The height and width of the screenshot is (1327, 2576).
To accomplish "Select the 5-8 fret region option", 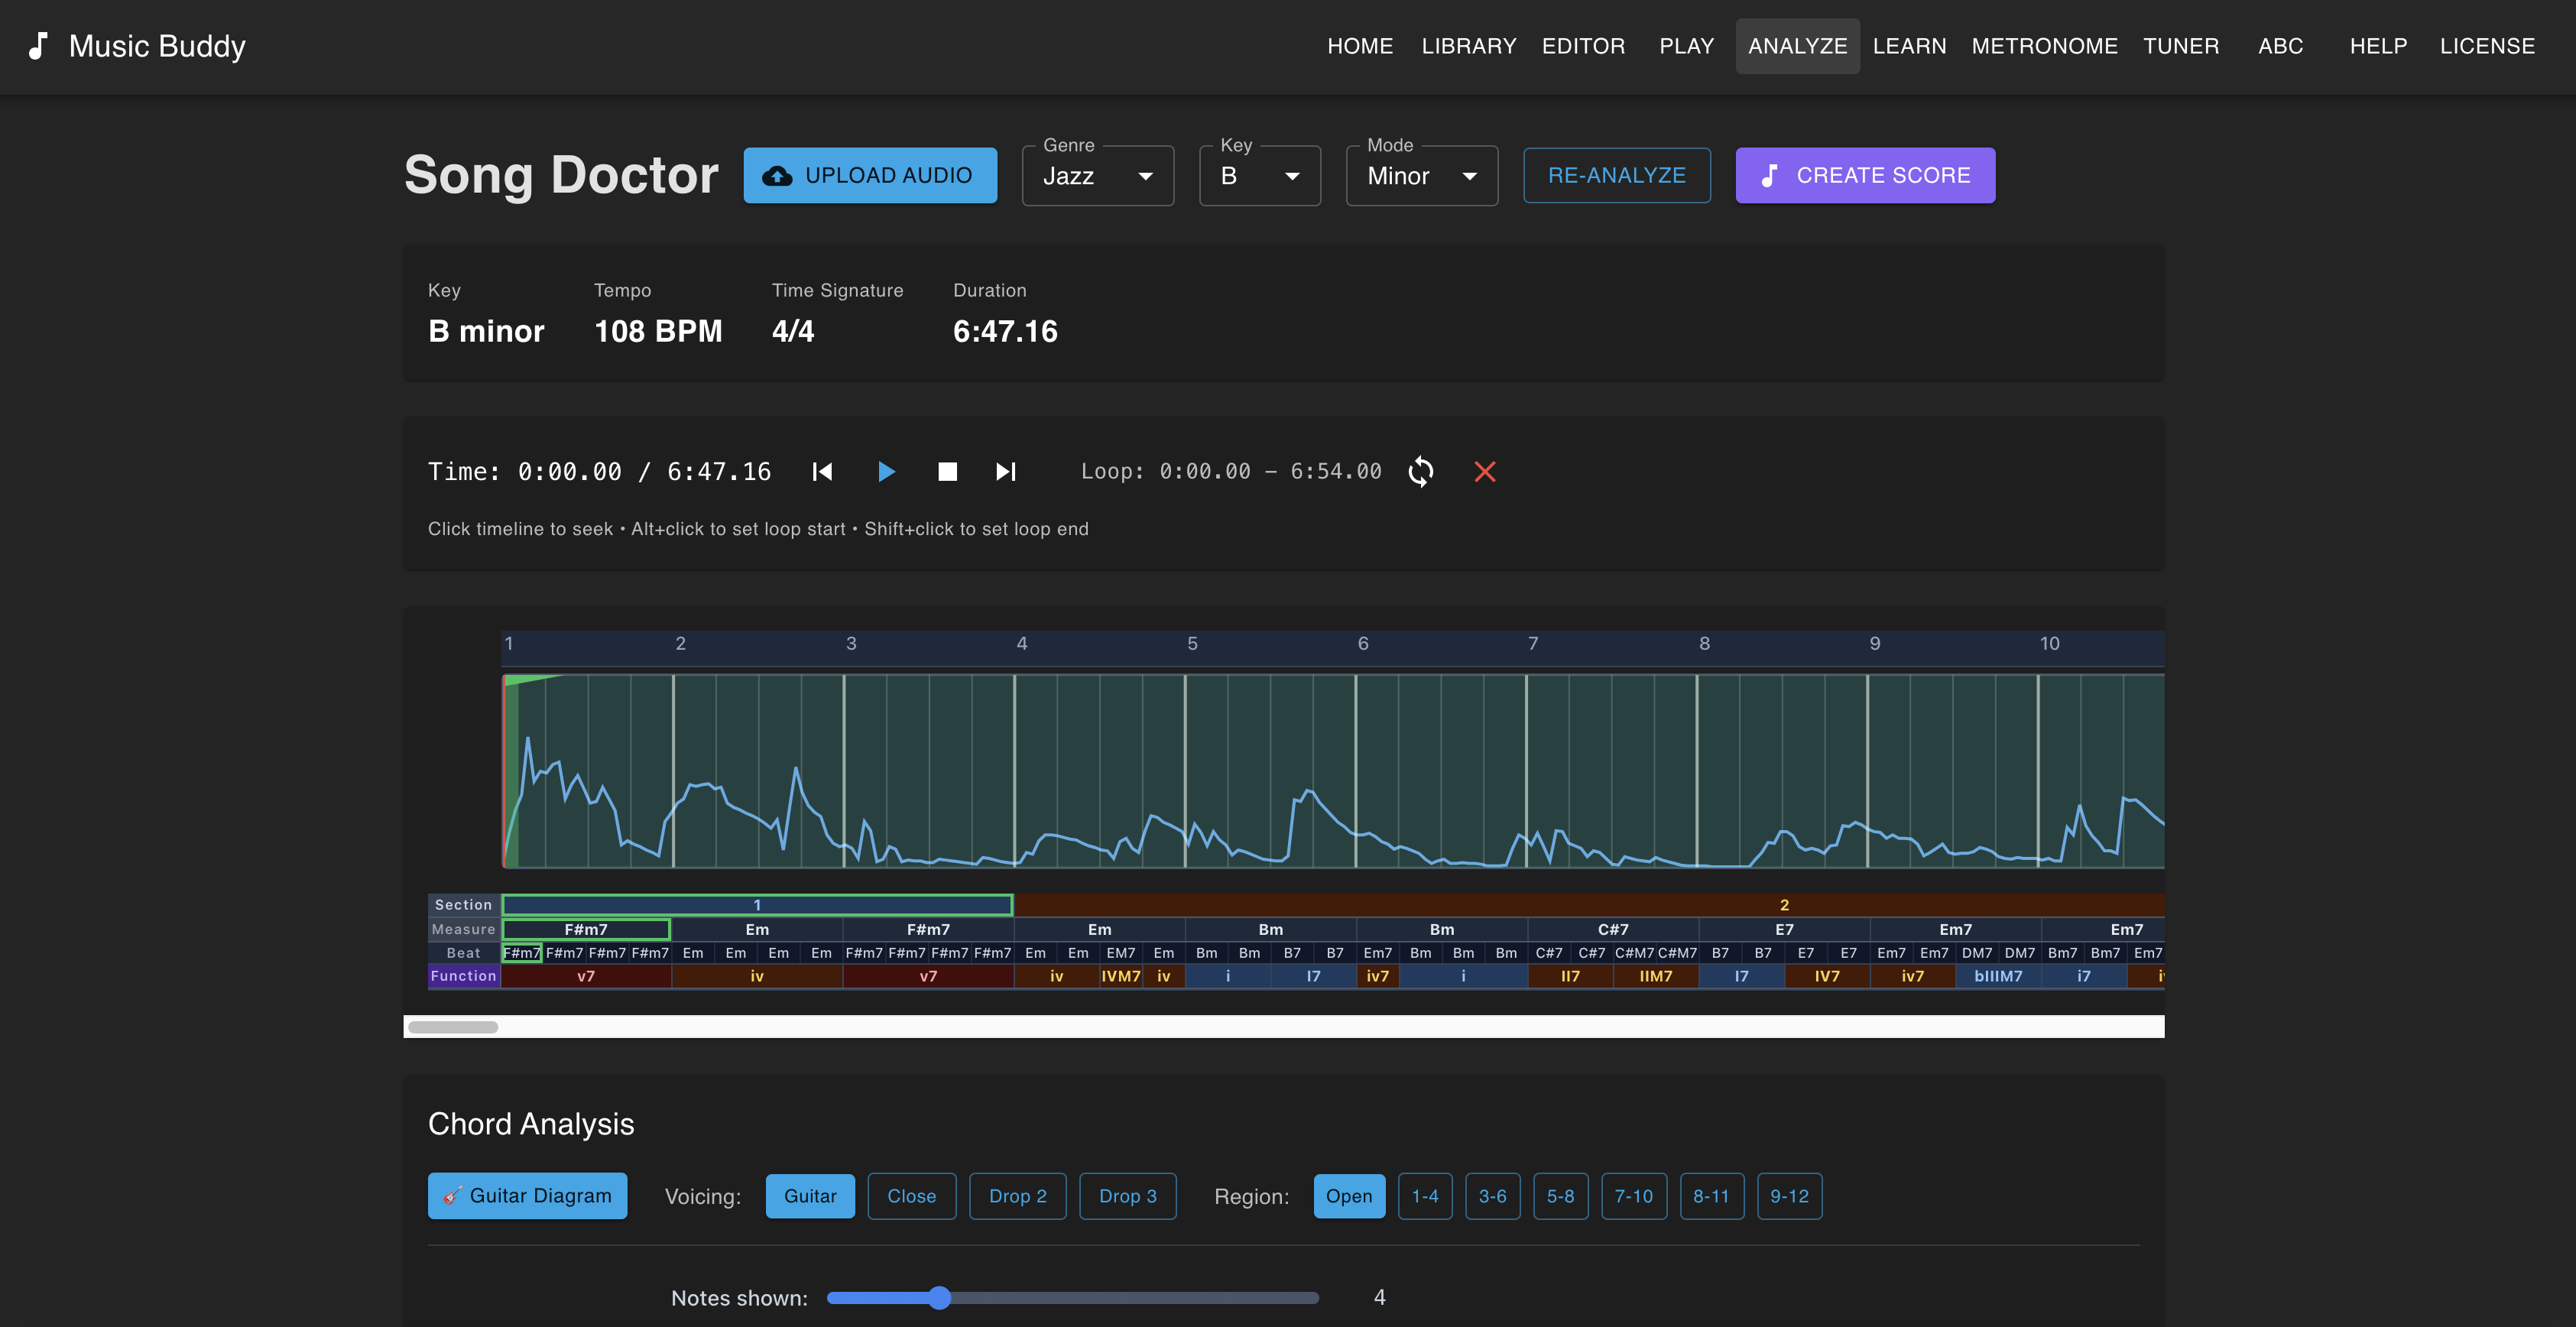I will pyautogui.click(x=1559, y=1195).
